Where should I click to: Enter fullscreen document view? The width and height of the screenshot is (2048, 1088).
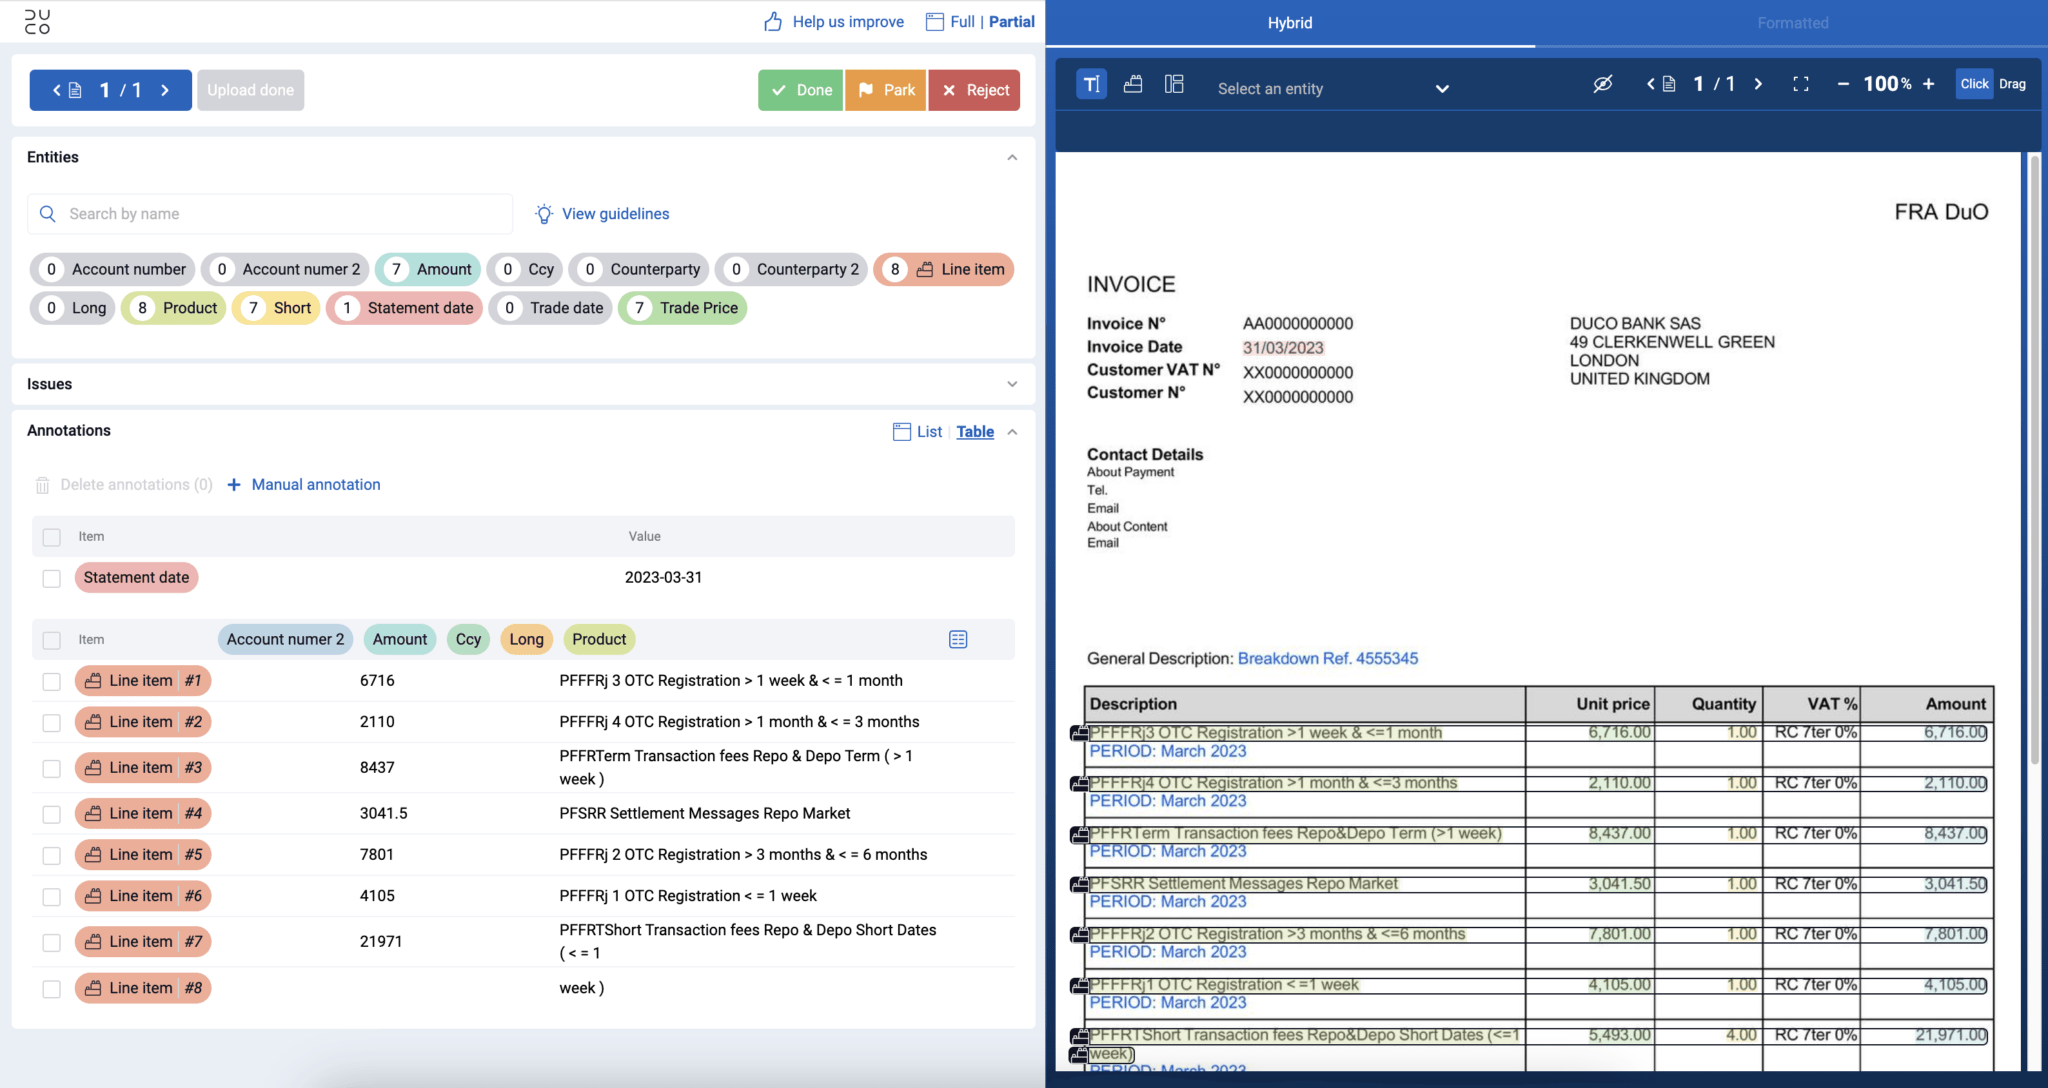click(x=1801, y=84)
